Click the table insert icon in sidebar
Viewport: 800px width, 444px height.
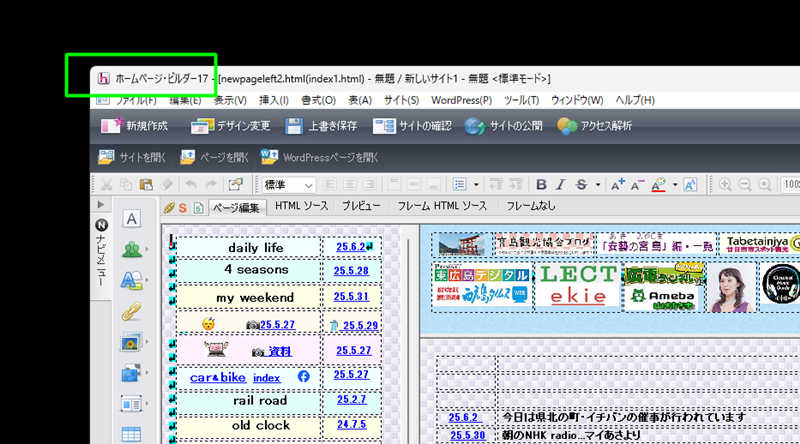click(131, 434)
